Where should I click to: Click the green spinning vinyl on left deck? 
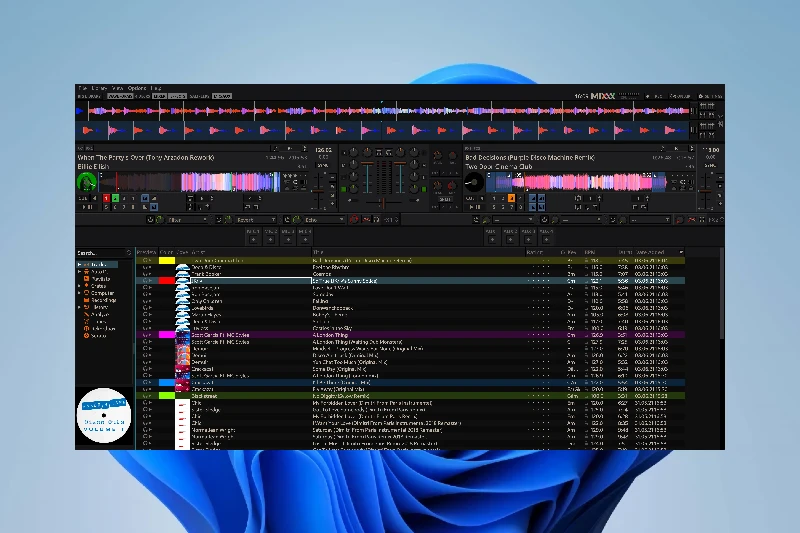88,182
